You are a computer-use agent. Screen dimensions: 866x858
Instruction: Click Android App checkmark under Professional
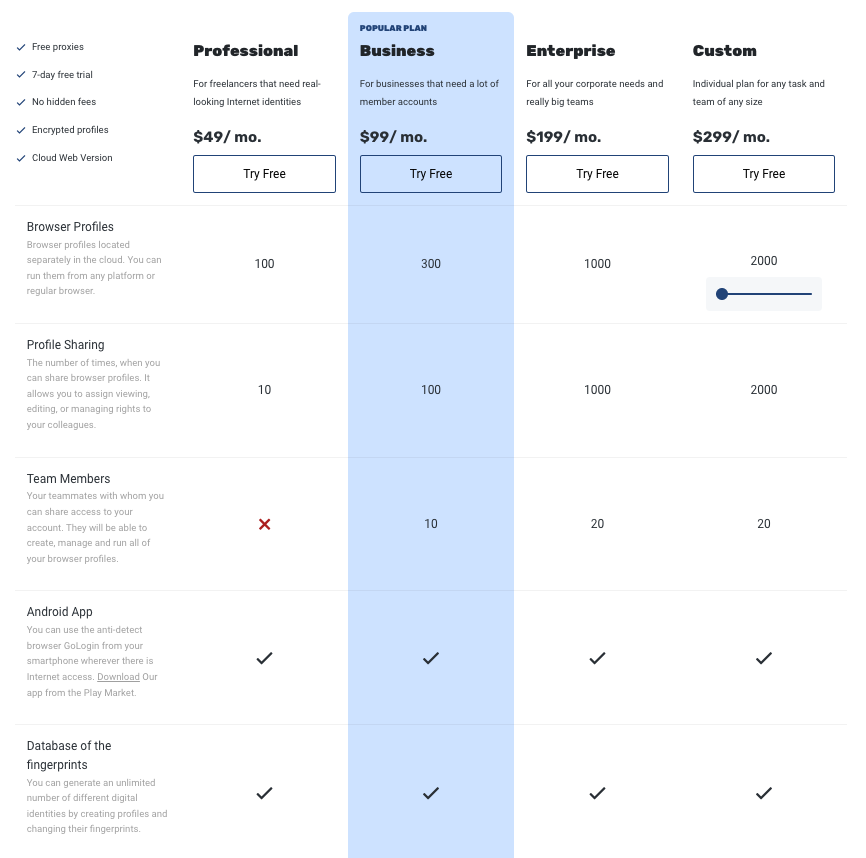pyautogui.click(x=264, y=658)
